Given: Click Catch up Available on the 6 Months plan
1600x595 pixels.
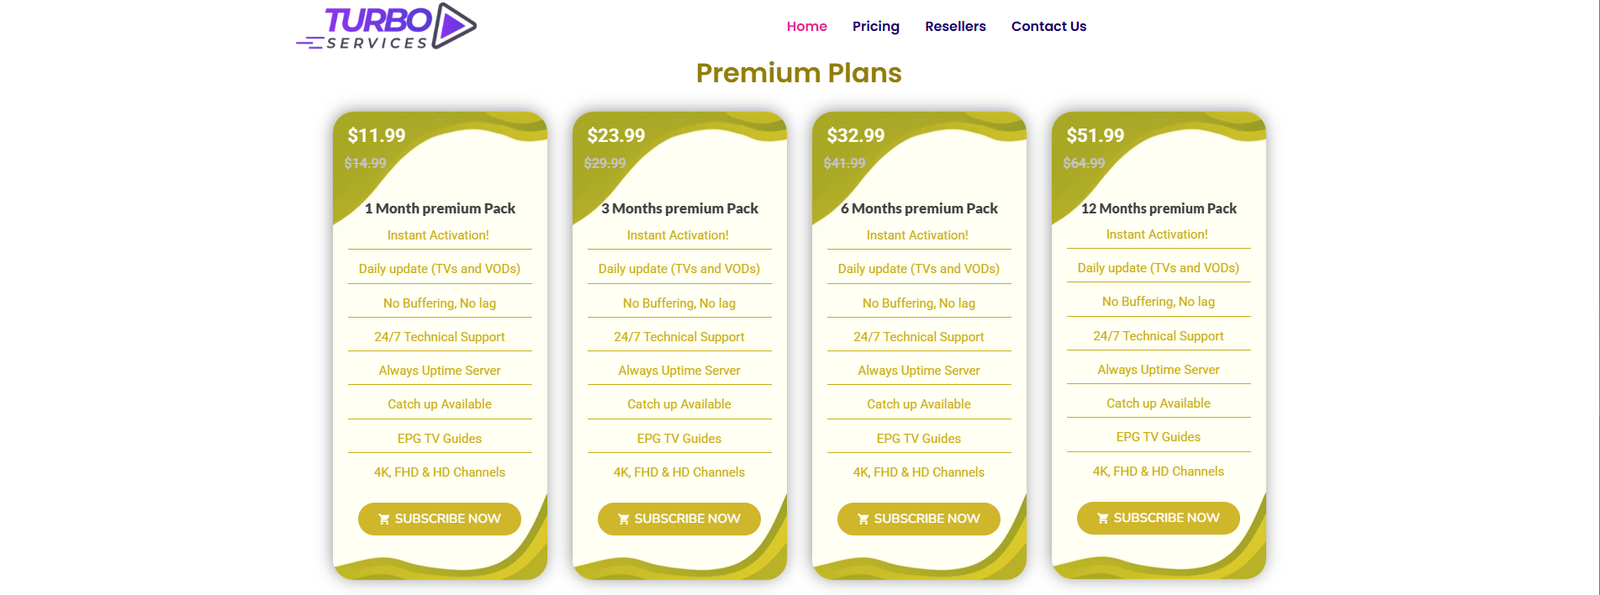Looking at the screenshot, I should click(x=919, y=403).
